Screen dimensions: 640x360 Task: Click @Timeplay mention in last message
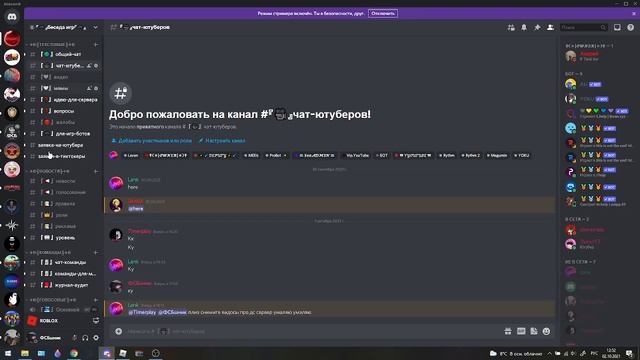(142, 312)
